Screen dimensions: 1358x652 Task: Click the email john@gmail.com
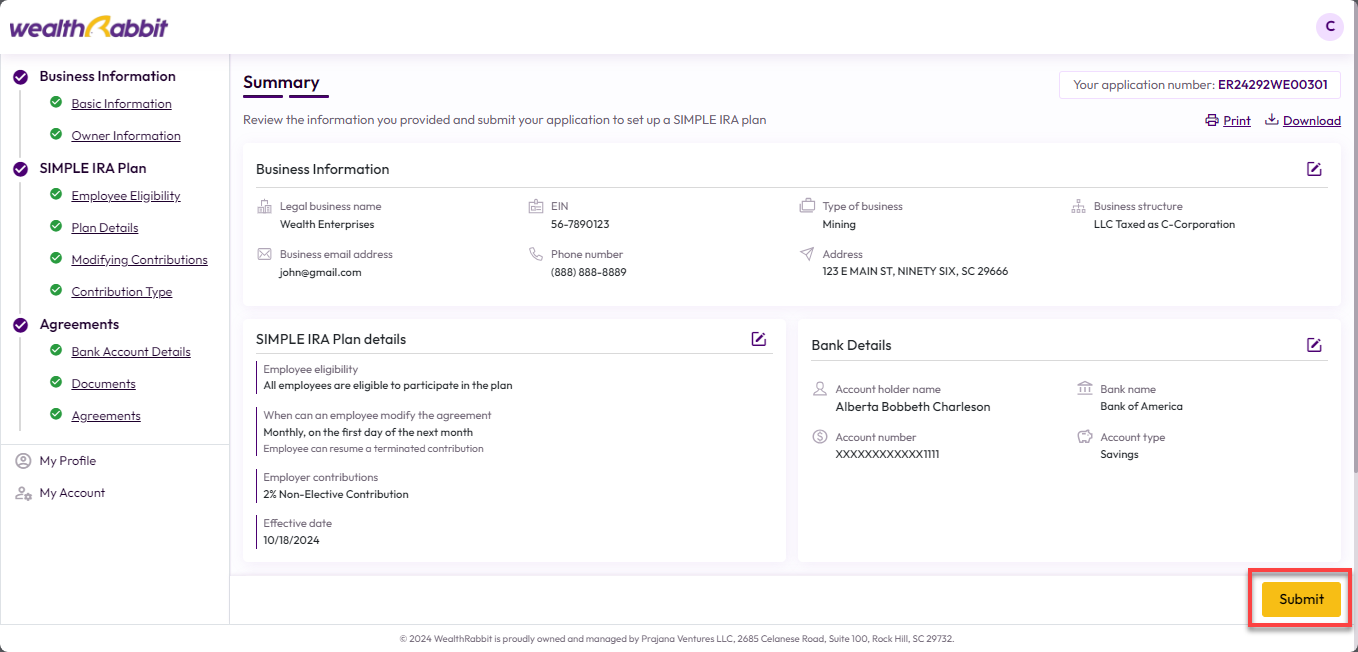tap(320, 272)
